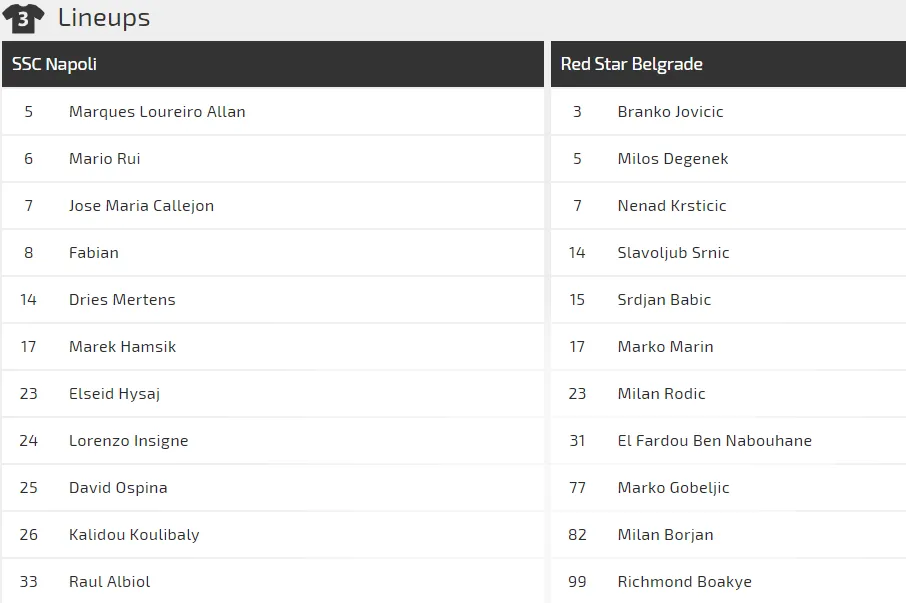The width and height of the screenshot is (906, 603).
Task: Open Marek Hamsik's player entry
Action: point(122,347)
